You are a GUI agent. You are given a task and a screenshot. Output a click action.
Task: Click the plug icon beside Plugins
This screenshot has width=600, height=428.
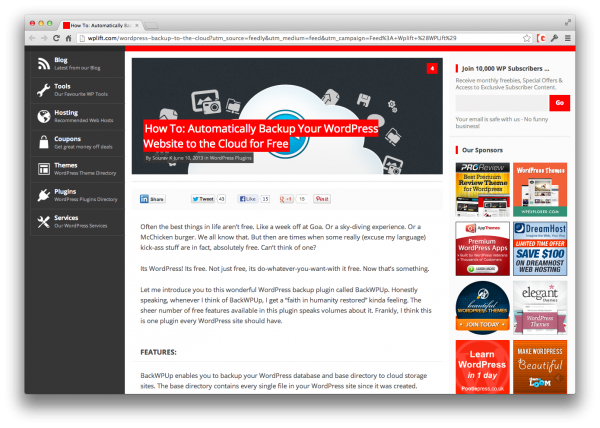[44, 195]
